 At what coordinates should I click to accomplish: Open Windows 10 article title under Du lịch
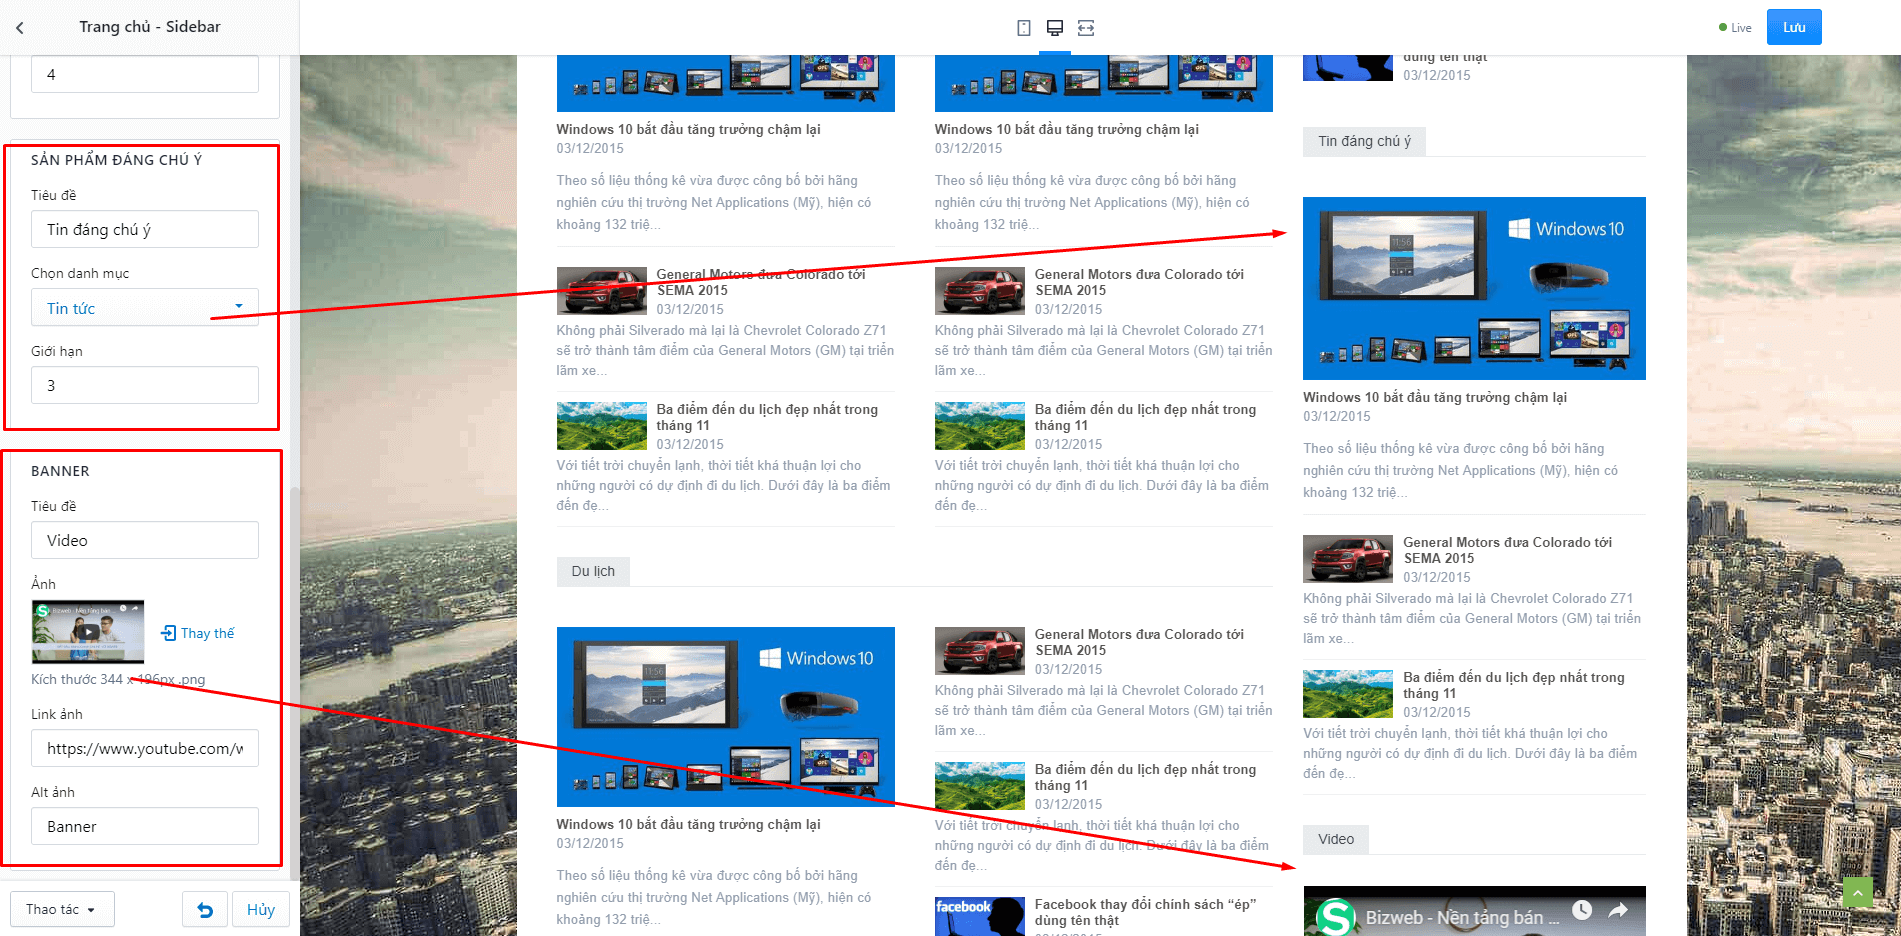coord(688,824)
